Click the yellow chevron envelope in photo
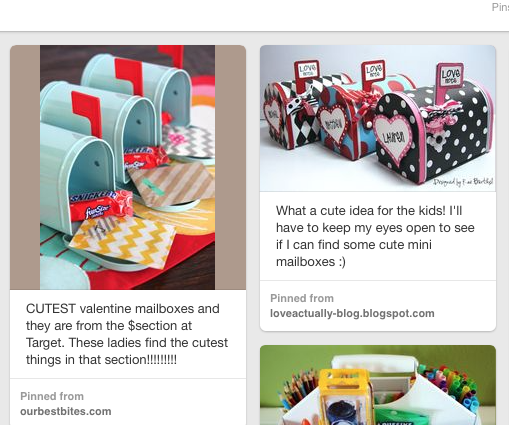Image resolution: width=509 pixels, height=425 pixels. click(123, 239)
